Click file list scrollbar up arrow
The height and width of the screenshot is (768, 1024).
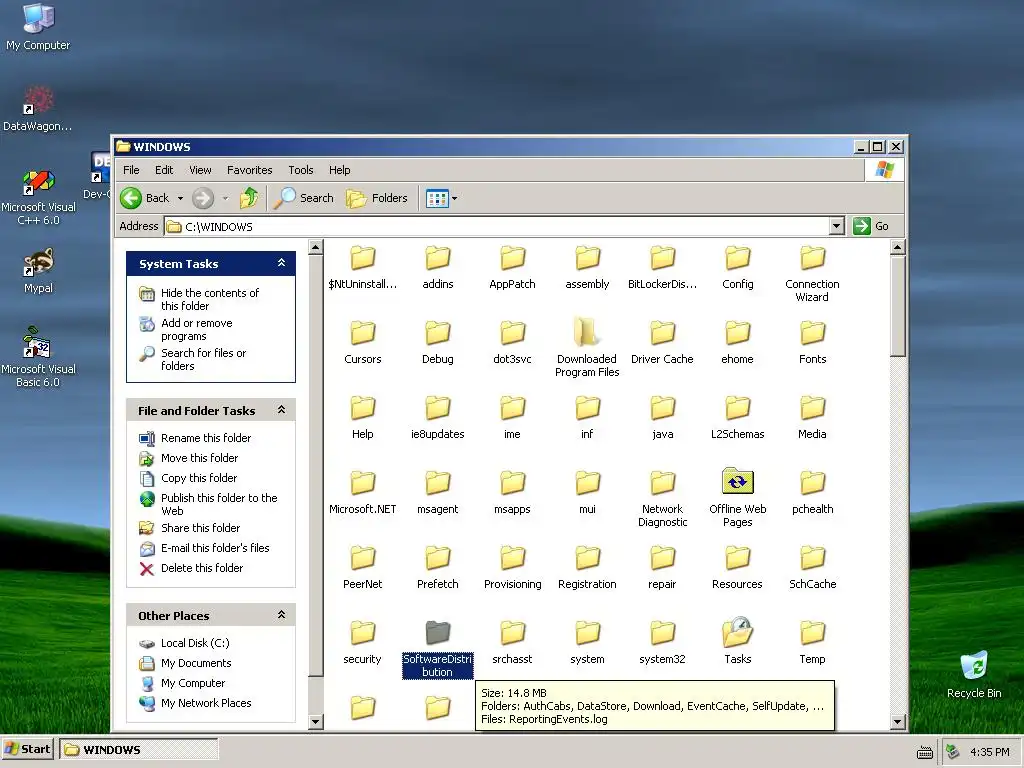pos(897,247)
